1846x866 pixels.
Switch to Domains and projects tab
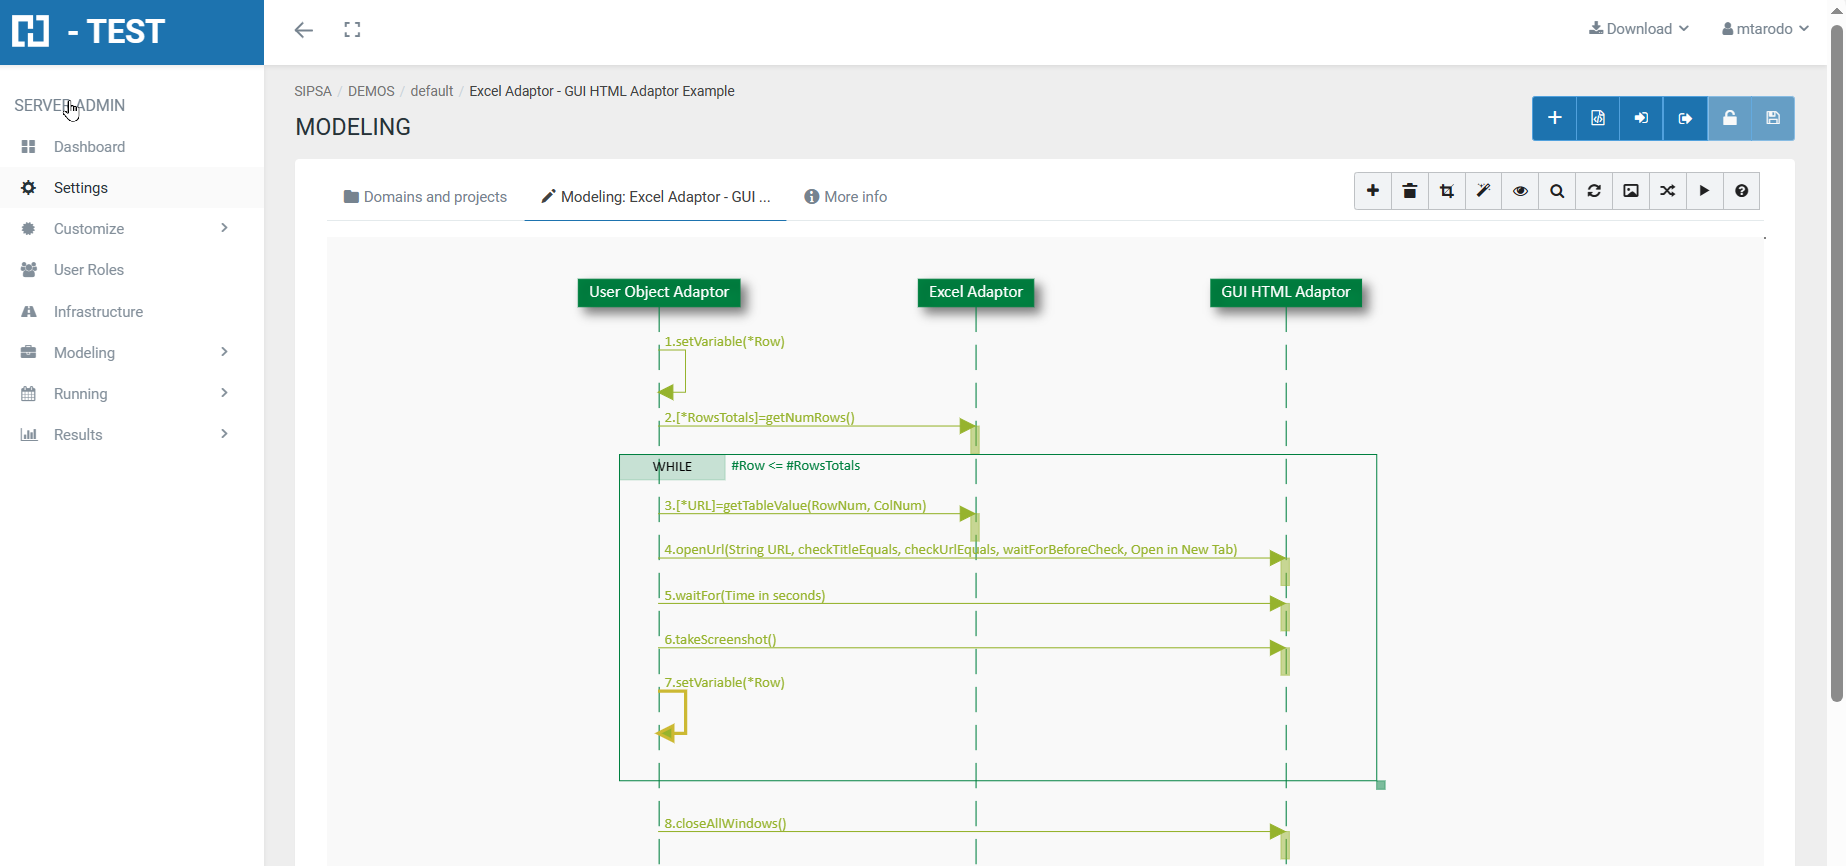425,197
